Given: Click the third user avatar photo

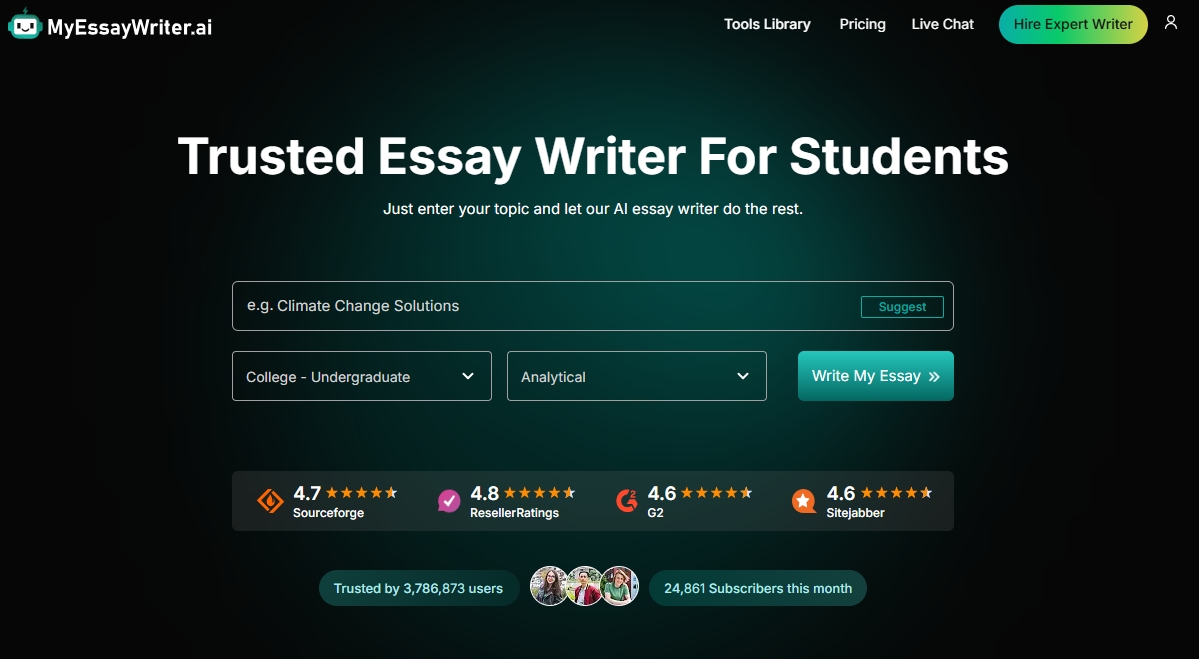Looking at the screenshot, I should click(621, 587).
